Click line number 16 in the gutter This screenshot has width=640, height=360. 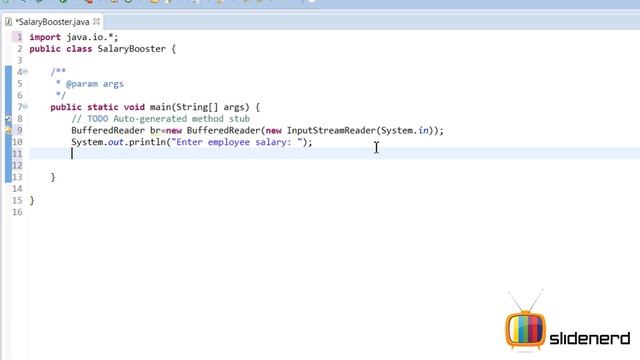(17, 212)
